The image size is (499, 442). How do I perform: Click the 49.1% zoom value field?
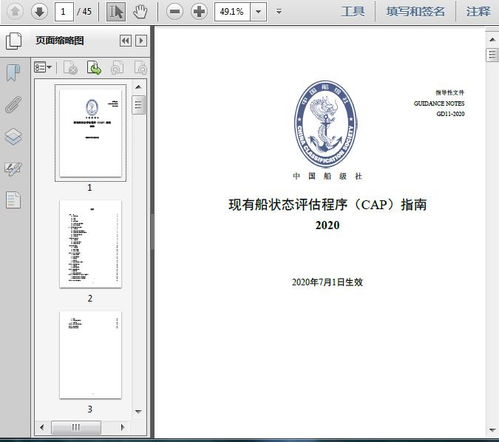232,12
